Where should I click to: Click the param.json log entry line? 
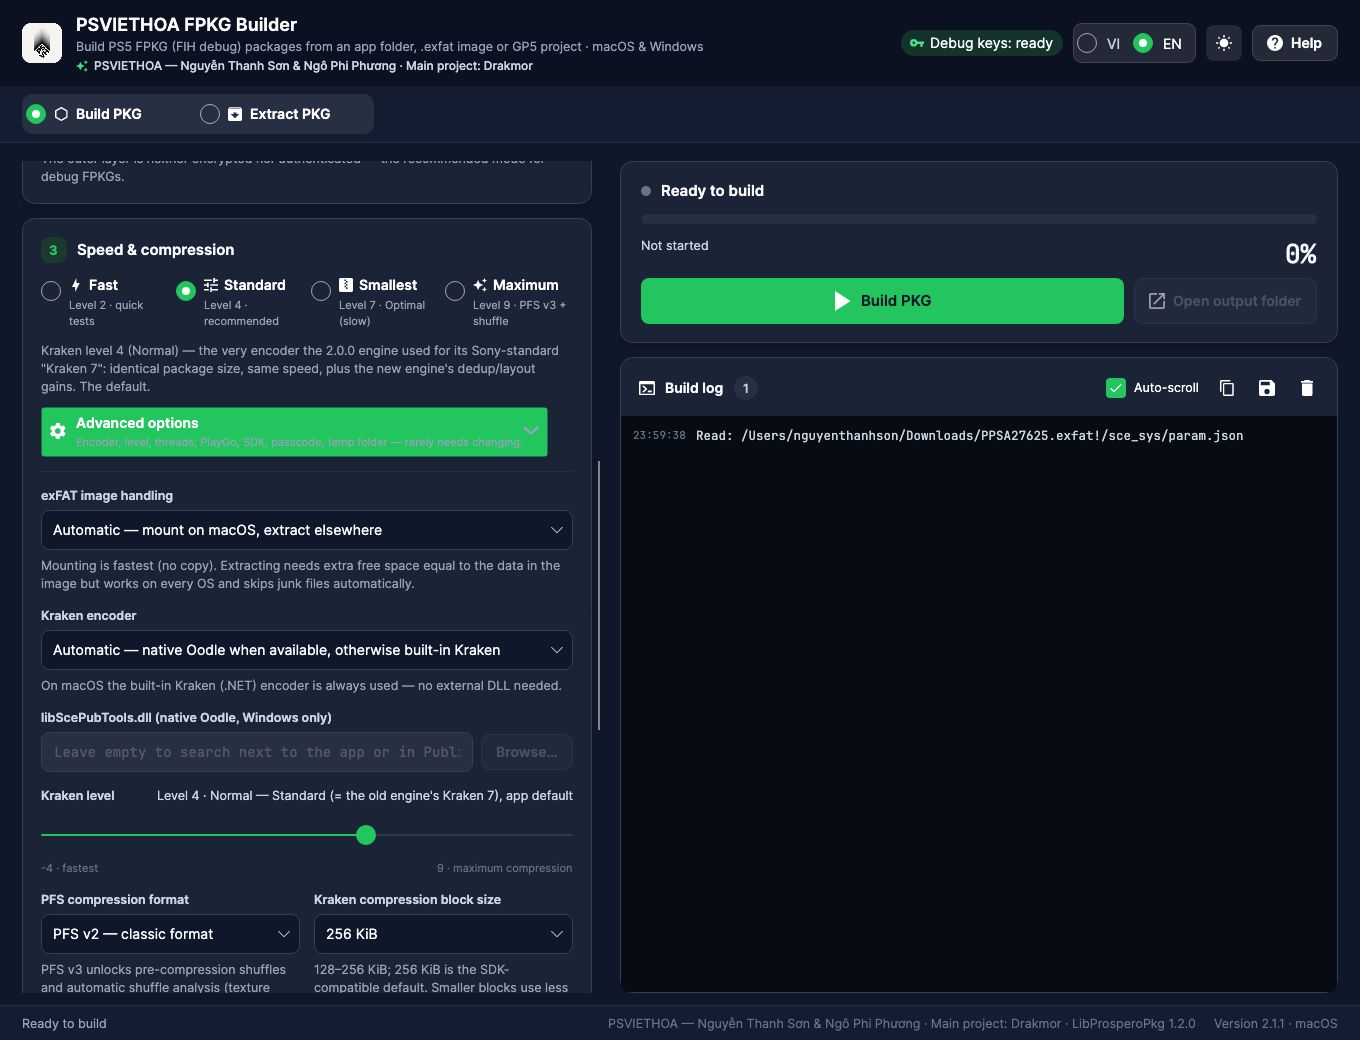pos(938,436)
